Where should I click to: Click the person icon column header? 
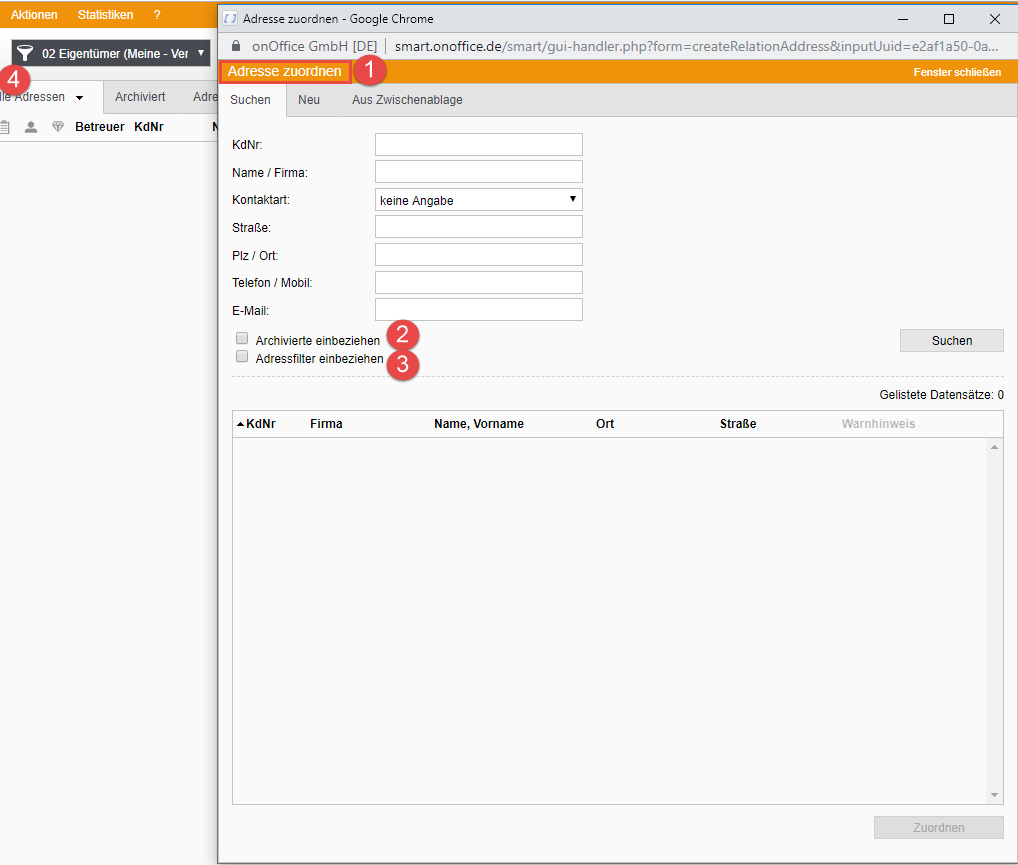click(x=31, y=127)
